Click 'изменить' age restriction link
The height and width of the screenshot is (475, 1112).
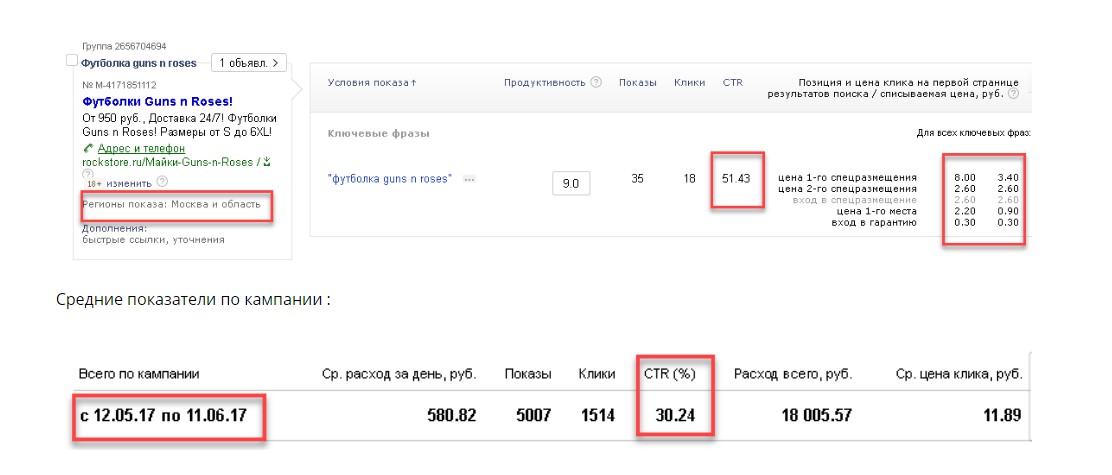point(130,183)
